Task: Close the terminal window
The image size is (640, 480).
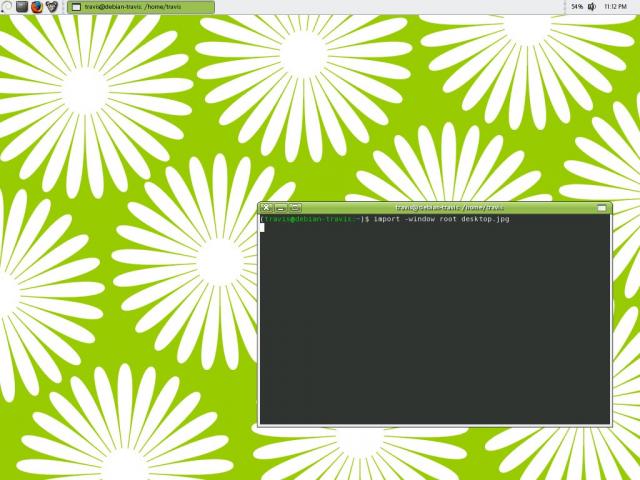Action: click(x=266, y=208)
